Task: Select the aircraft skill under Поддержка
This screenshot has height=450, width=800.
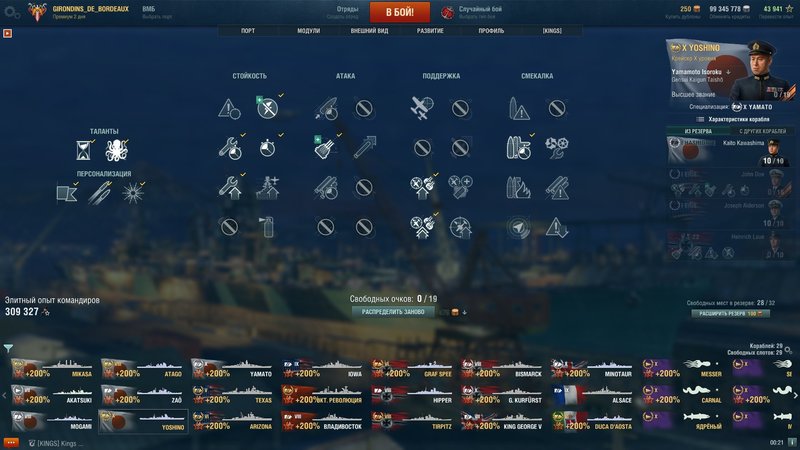Action: pyautogui.click(x=422, y=108)
